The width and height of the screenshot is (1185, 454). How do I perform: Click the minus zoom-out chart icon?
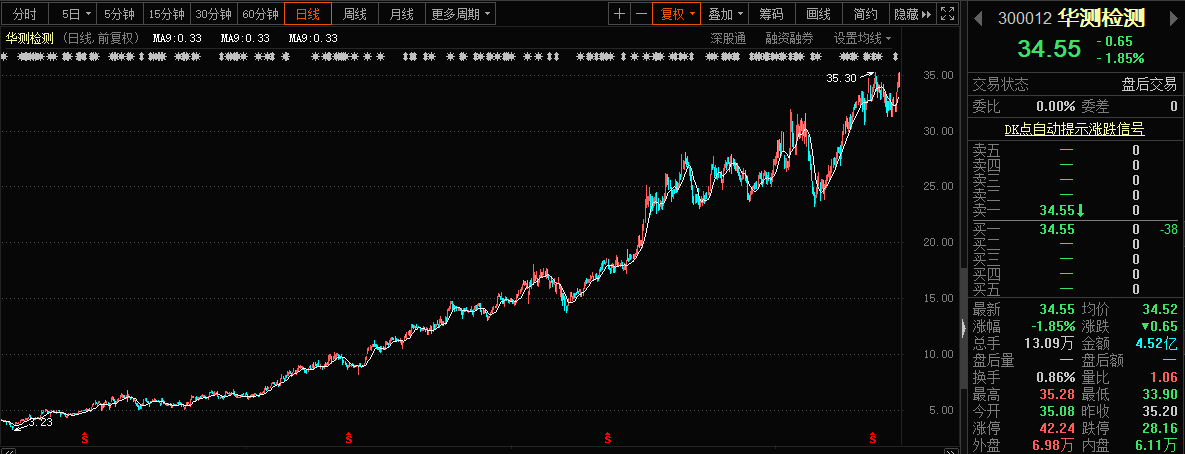(x=640, y=14)
